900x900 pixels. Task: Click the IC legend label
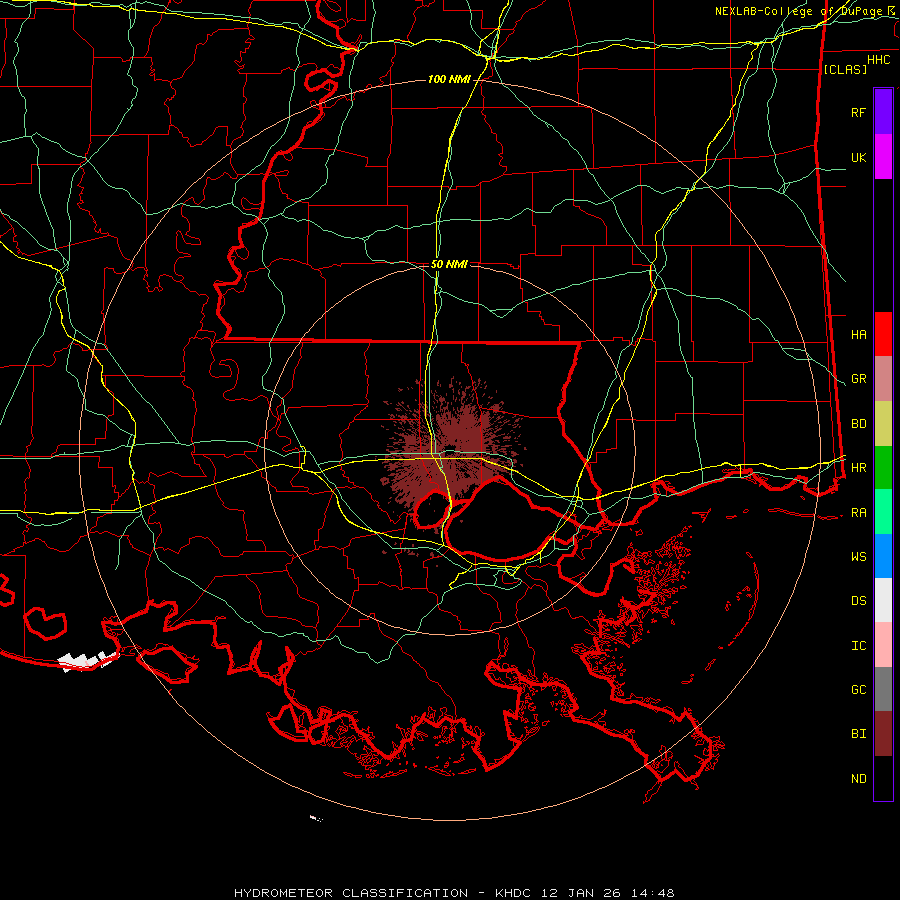coord(858,646)
